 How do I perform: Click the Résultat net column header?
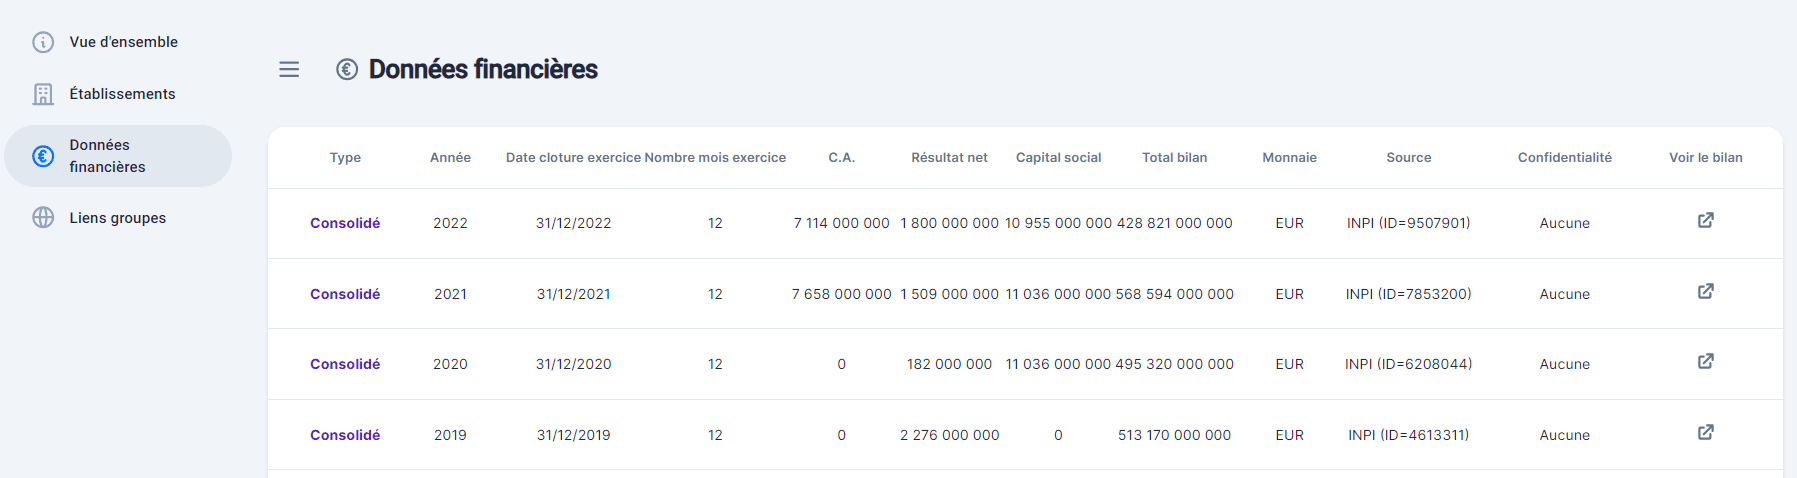click(949, 158)
